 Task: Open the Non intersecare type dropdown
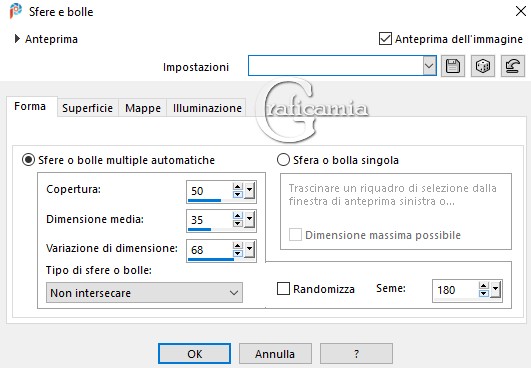[144, 293]
